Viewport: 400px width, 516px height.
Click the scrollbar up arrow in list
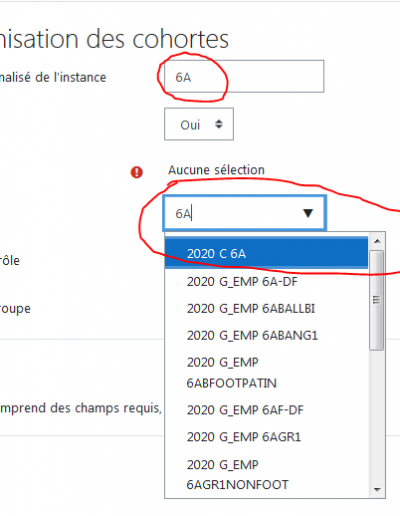click(377, 241)
